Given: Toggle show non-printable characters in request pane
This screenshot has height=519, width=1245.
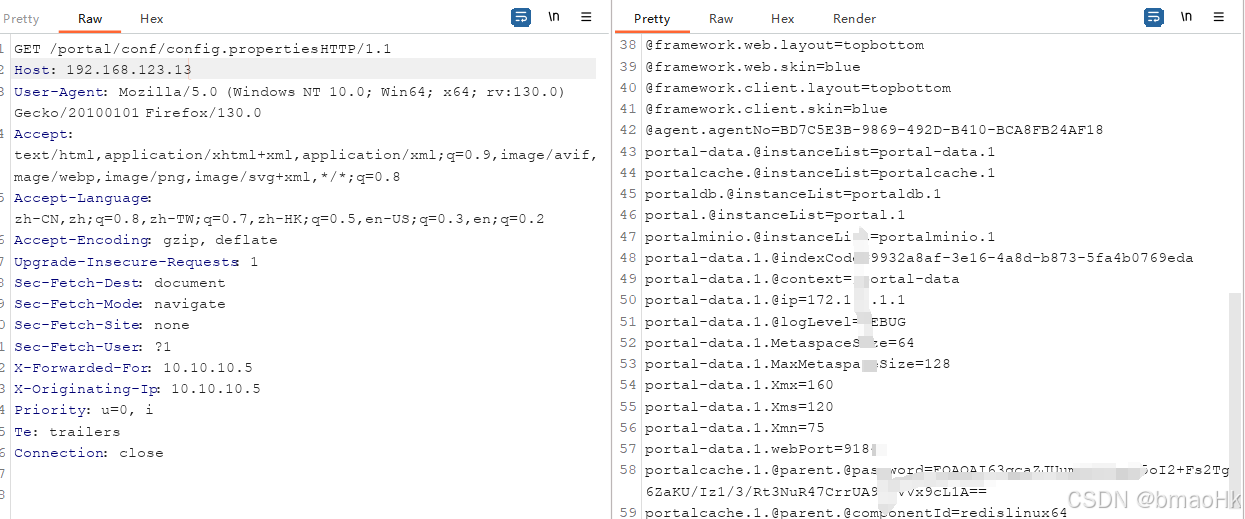Looking at the screenshot, I should coord(554,17).
